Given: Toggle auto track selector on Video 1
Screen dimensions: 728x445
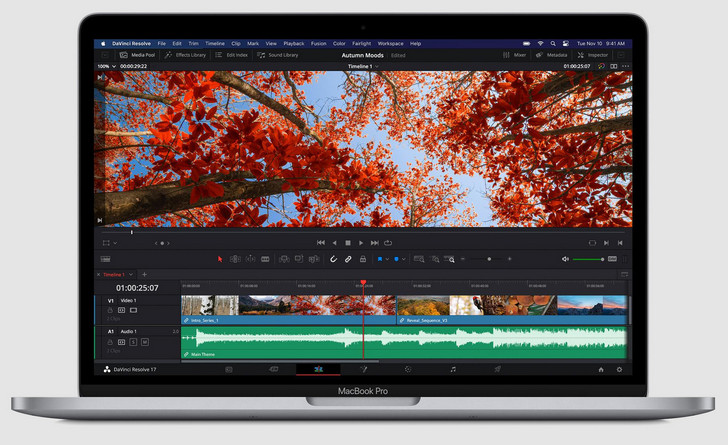Looking at the screenshot, I should (x=122, y=310).
